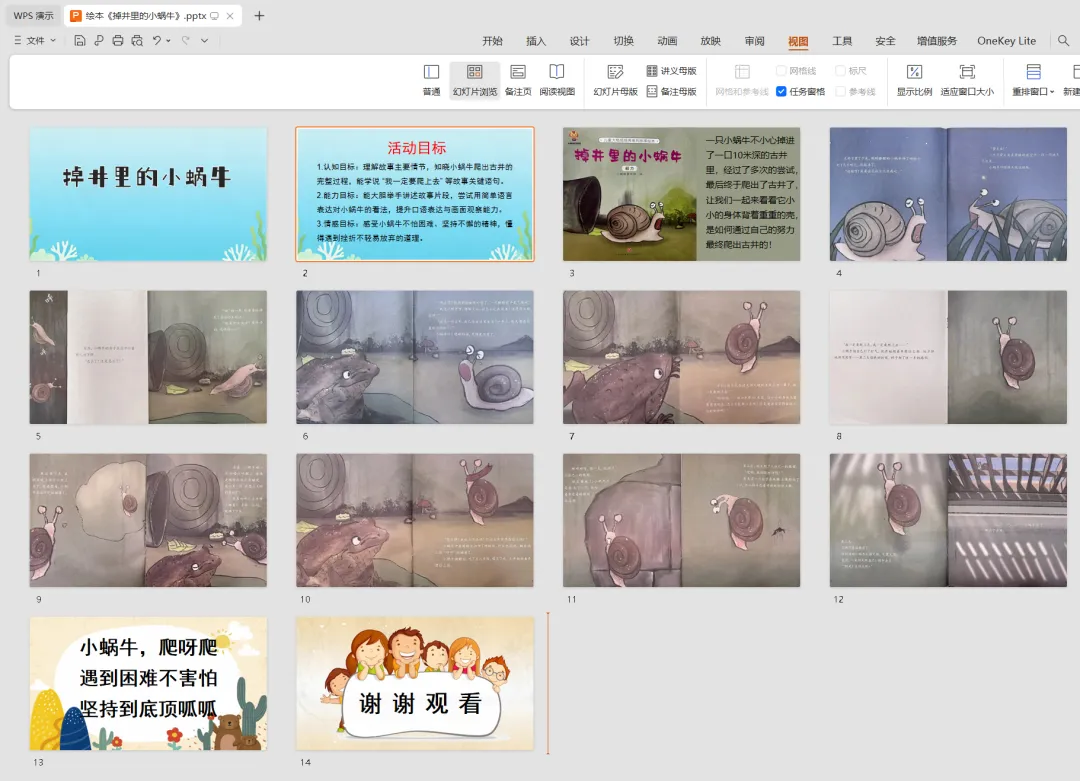Close the 绘本 pptx document tab
Image resolution: width=1080 pixels, height=781 pixels.
point(230,15)
